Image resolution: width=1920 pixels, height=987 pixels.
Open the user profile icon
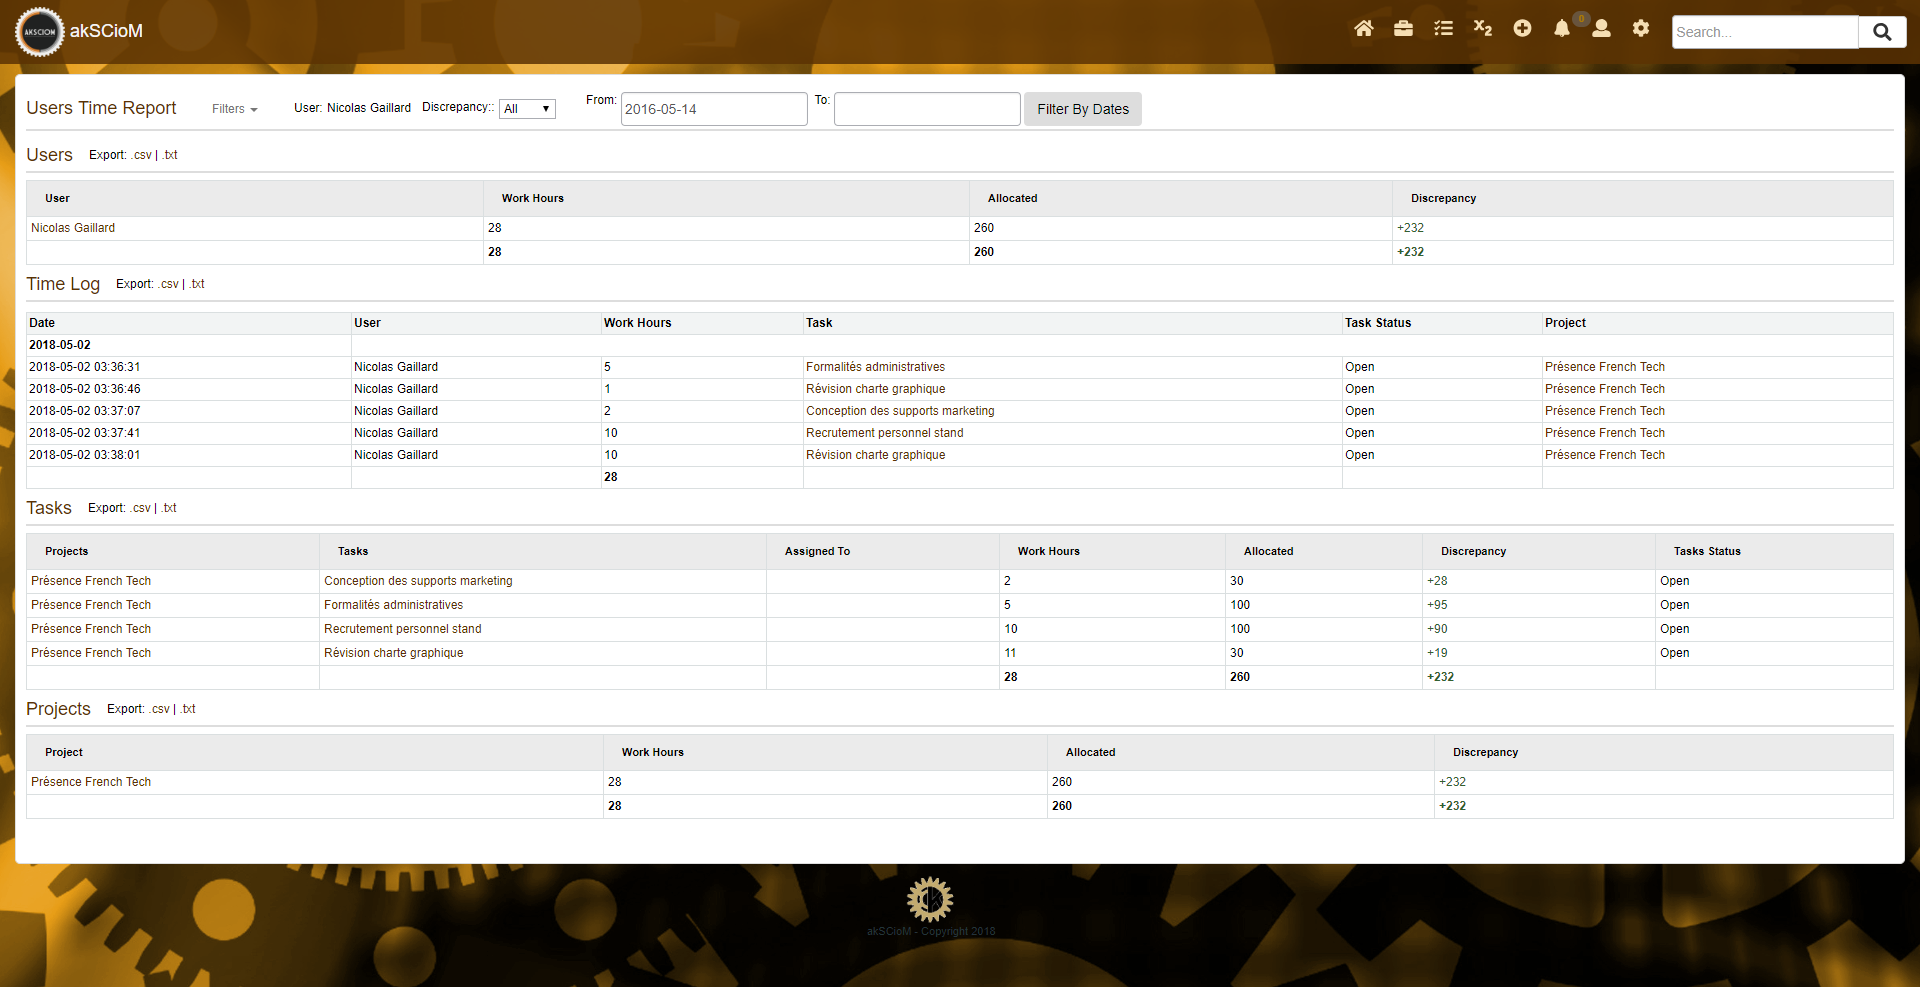coord(1601,29)
